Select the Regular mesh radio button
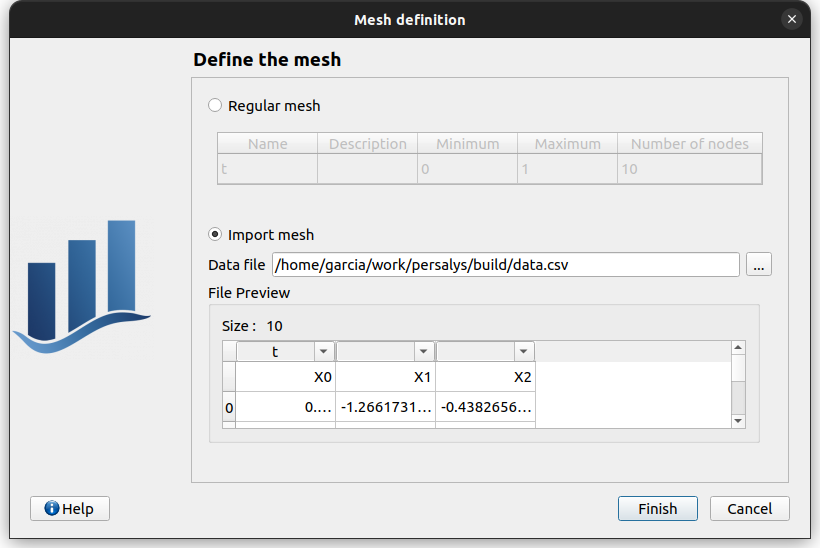Screen dimensions: 822x550 pyautogui.click(x=215, y=105)
